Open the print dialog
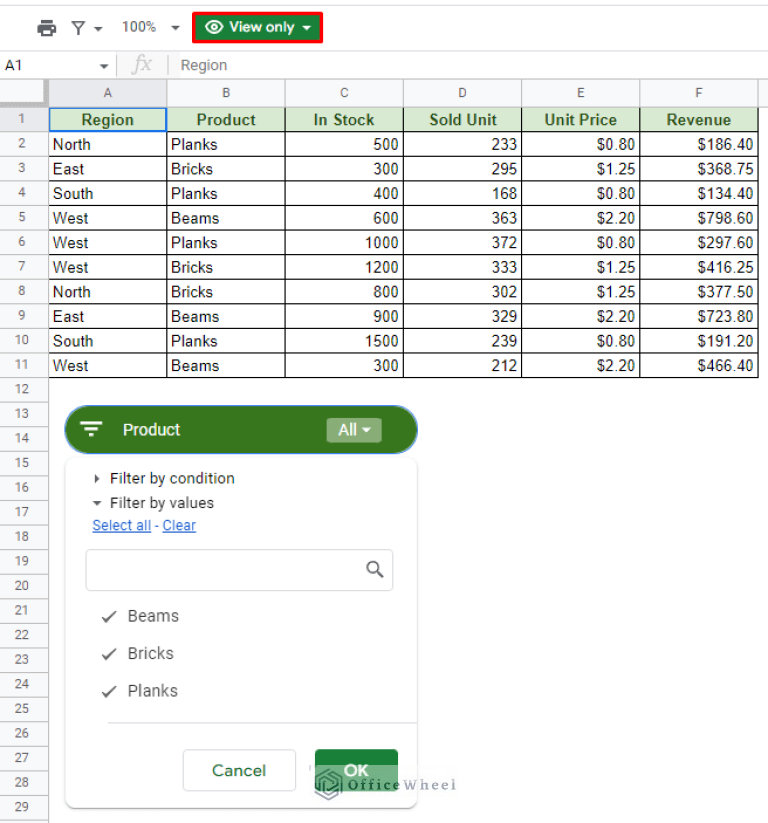Image resolution: width=768 pixels, height=823 pixels. 47,27
